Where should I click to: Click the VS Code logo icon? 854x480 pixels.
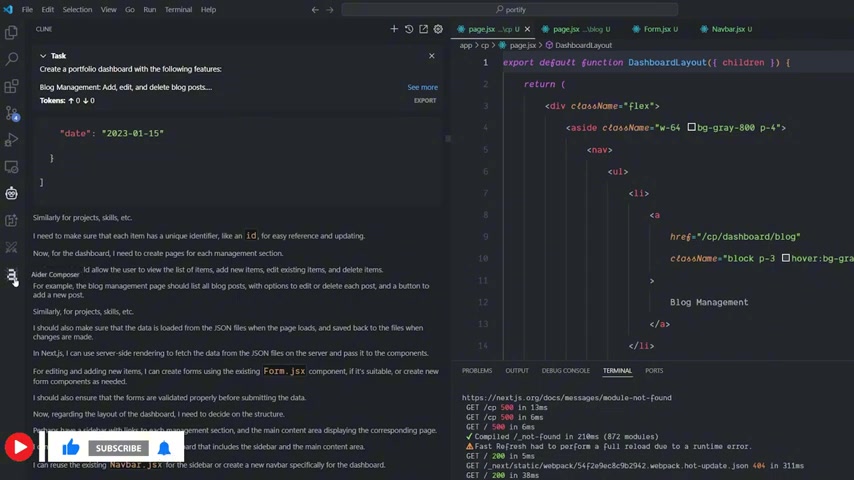pos(8,9)
